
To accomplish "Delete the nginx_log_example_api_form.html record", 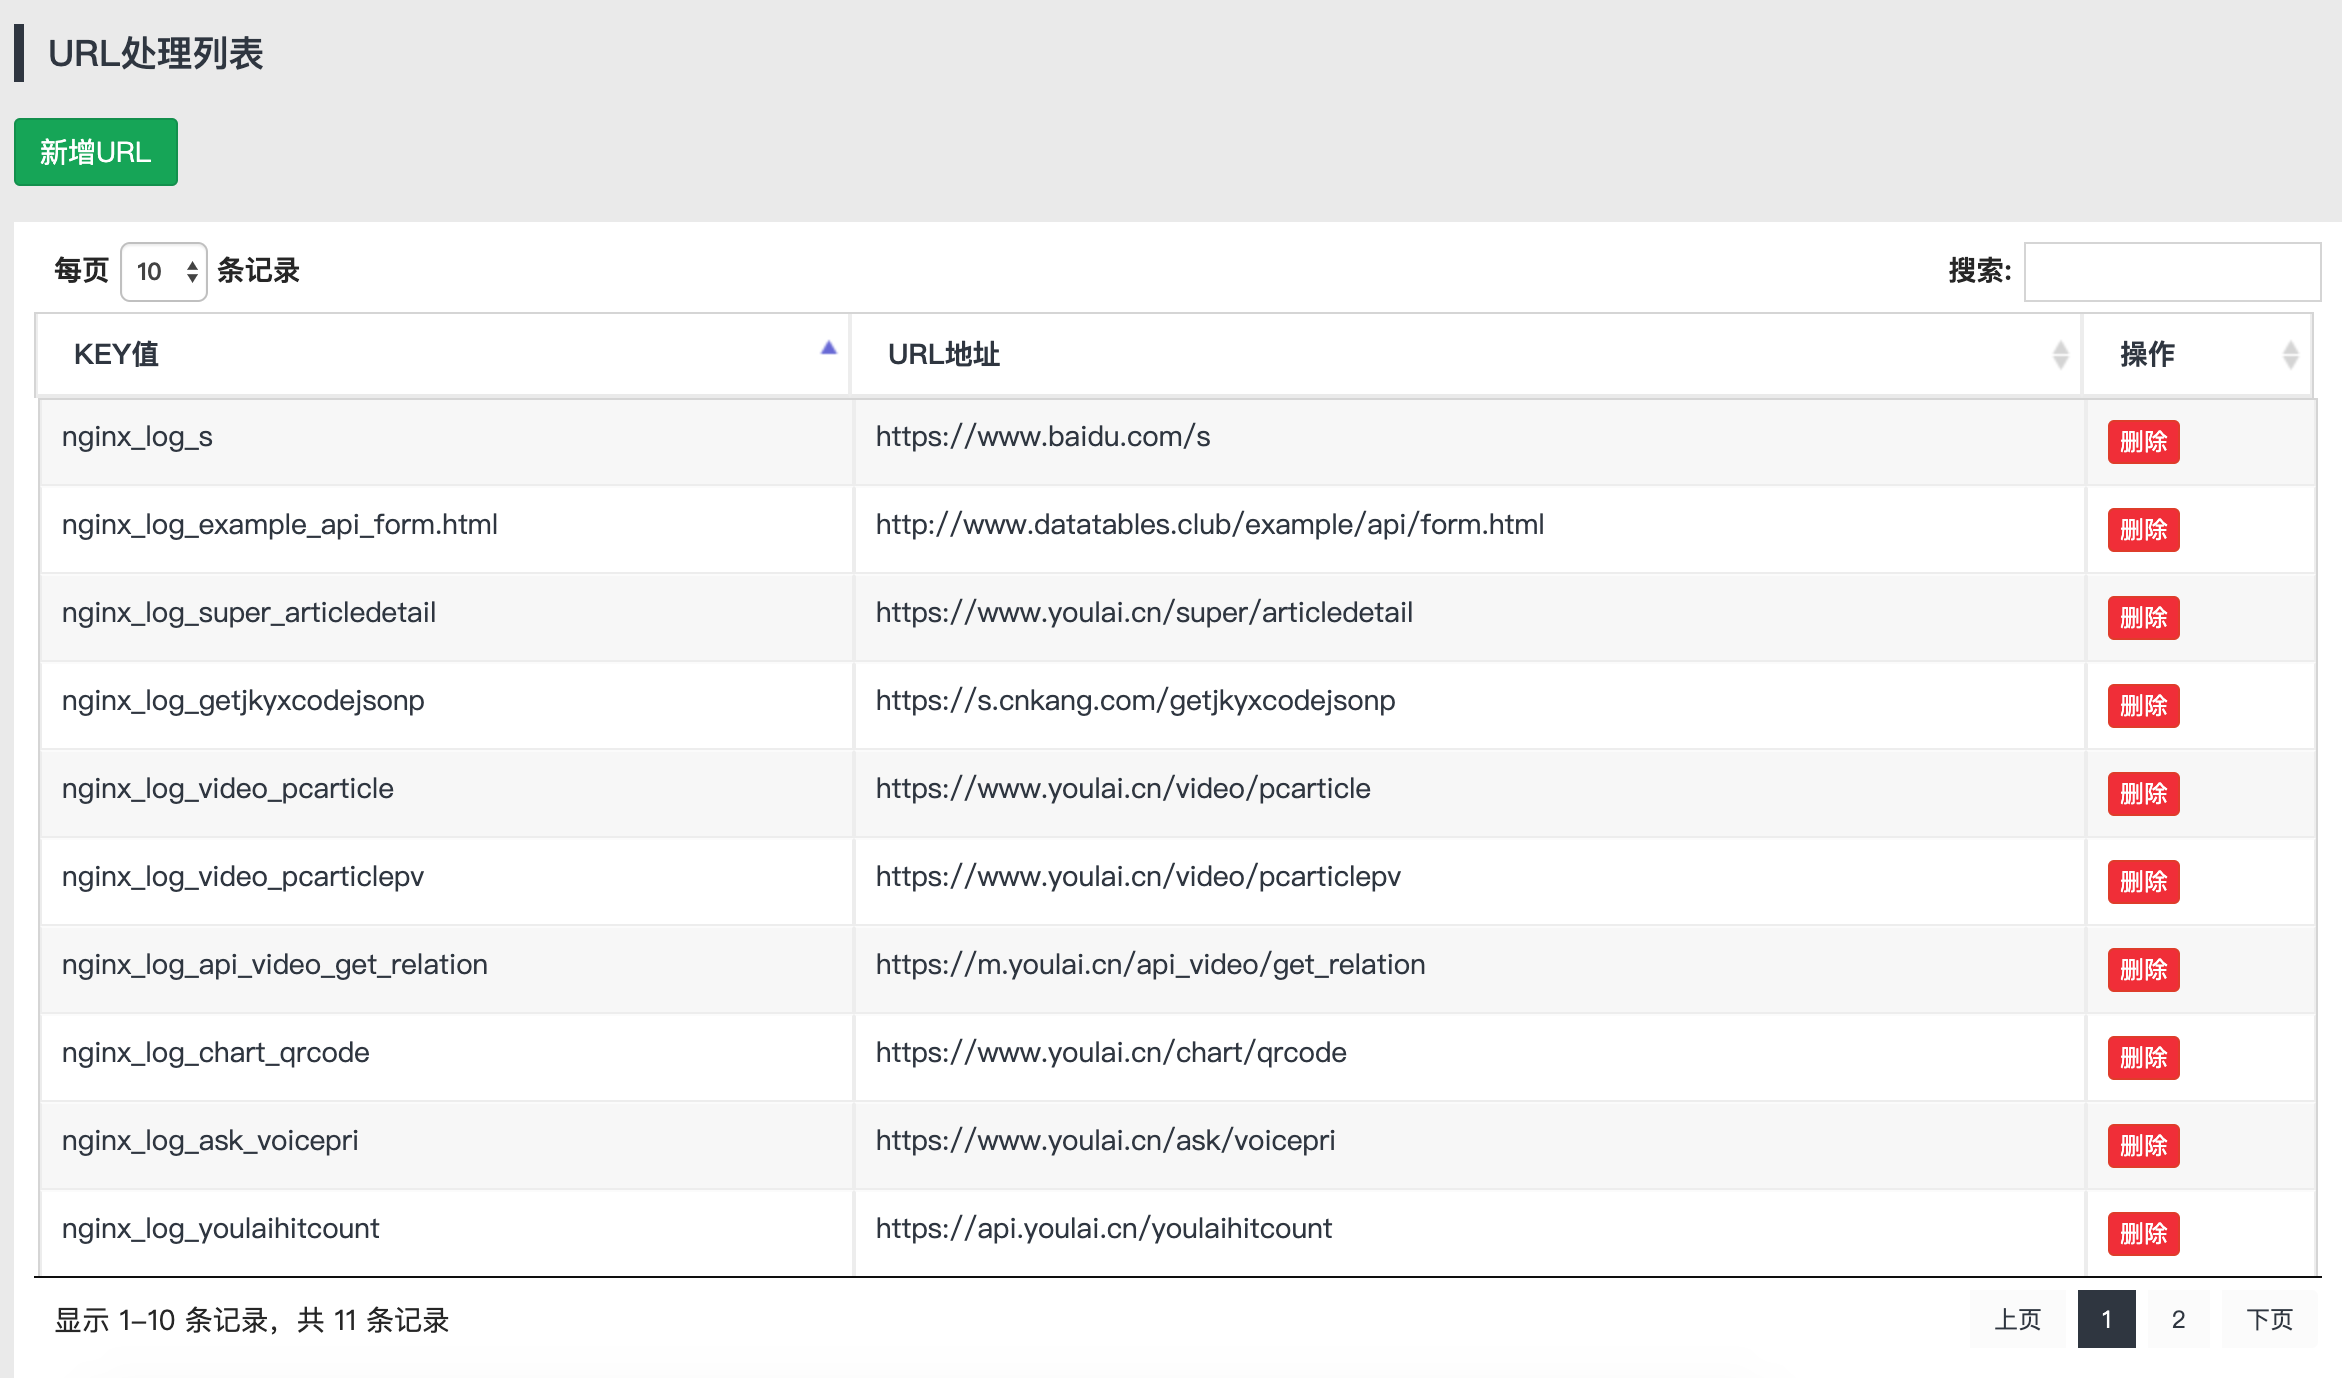I will 2142,530.
